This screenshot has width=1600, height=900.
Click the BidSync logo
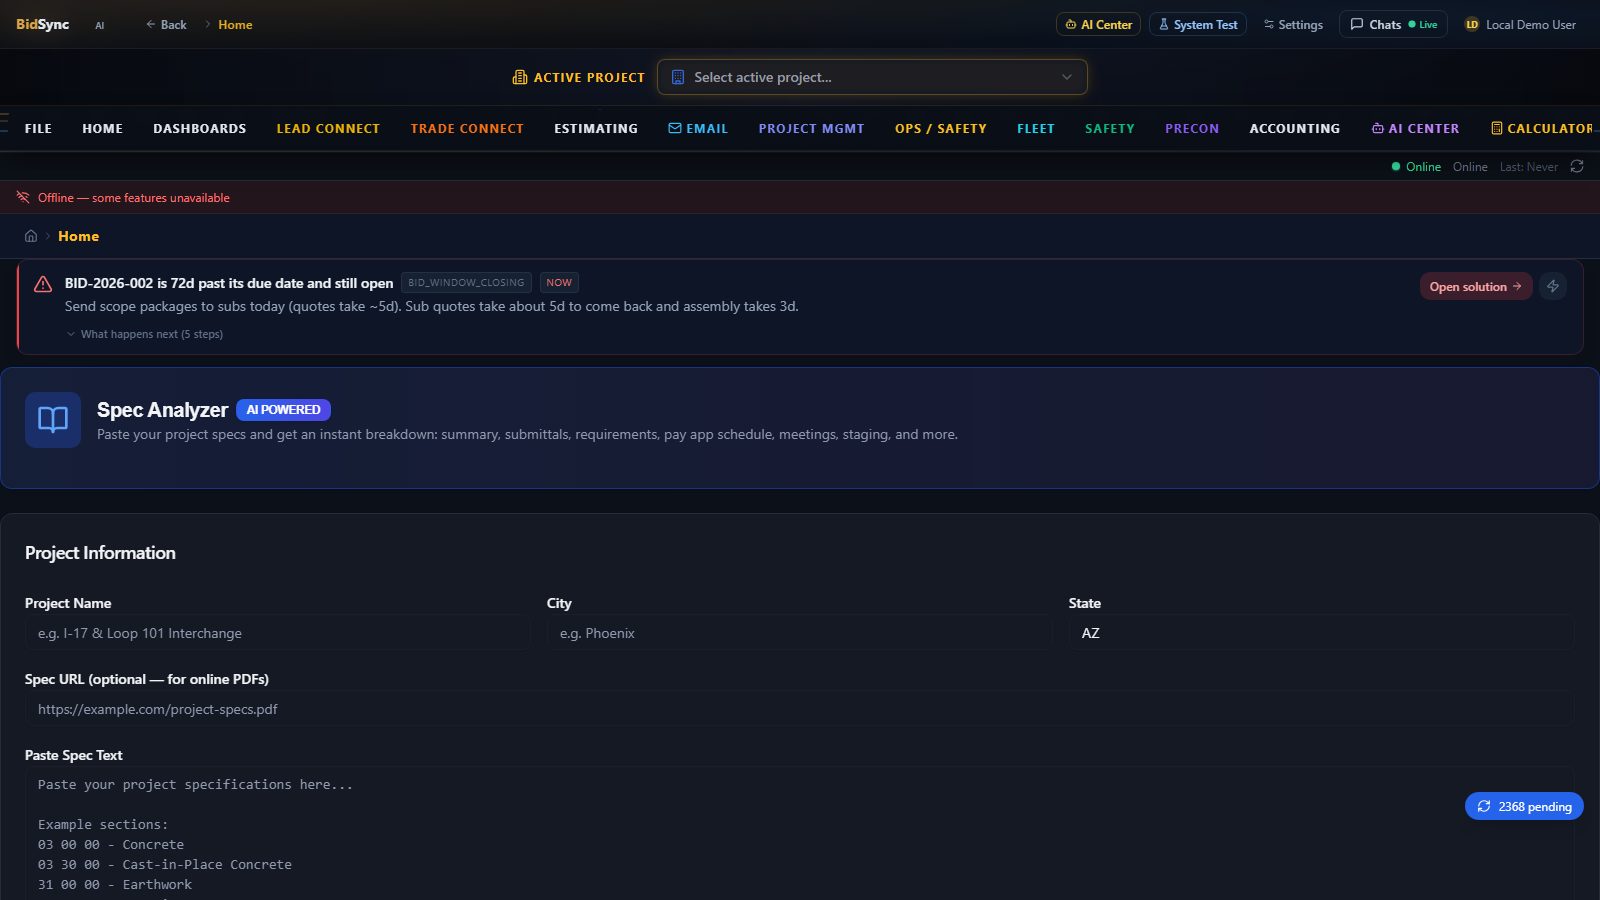(42, 24)
